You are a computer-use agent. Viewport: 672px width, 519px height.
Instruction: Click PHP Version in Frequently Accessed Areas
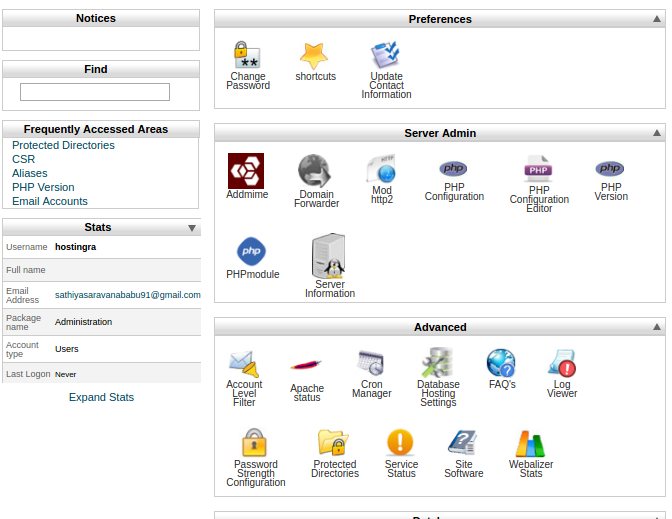[x=43, y=187]
